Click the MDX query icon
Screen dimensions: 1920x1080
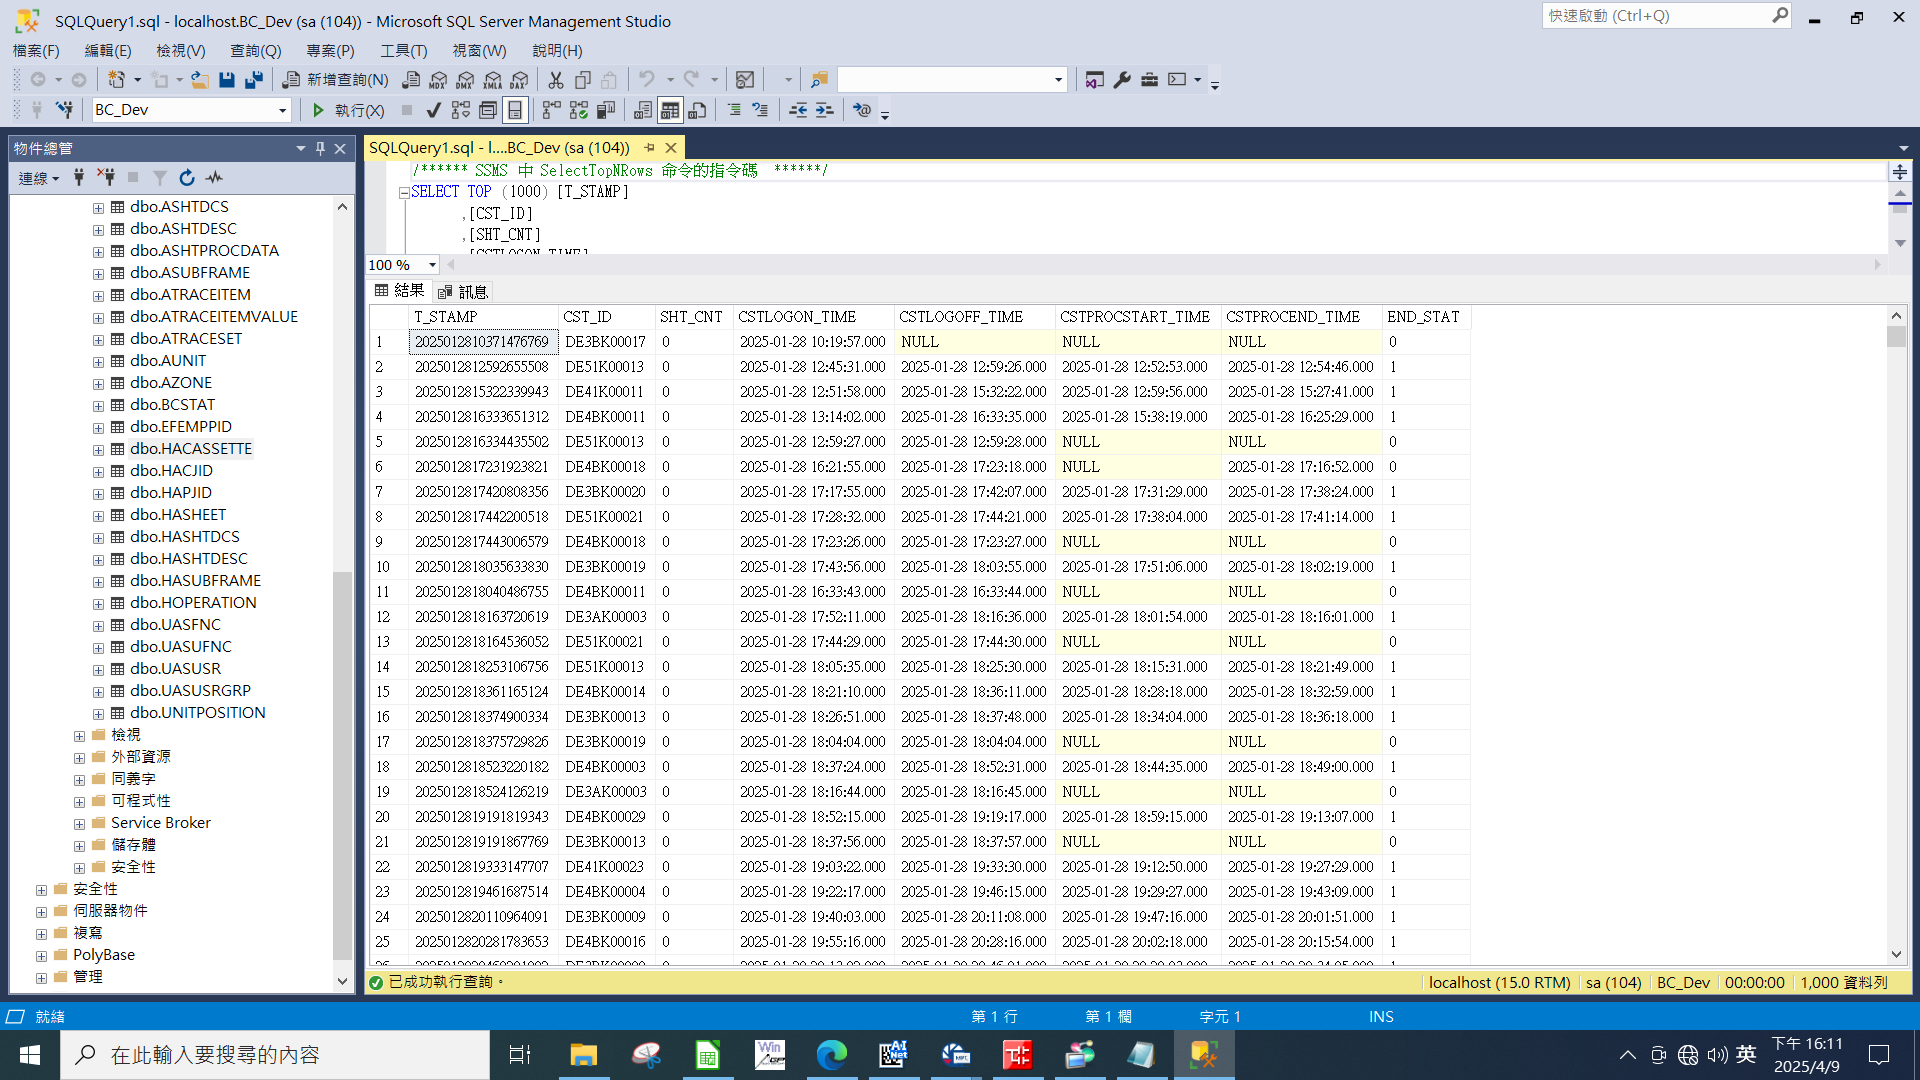(x=438, y=80)
